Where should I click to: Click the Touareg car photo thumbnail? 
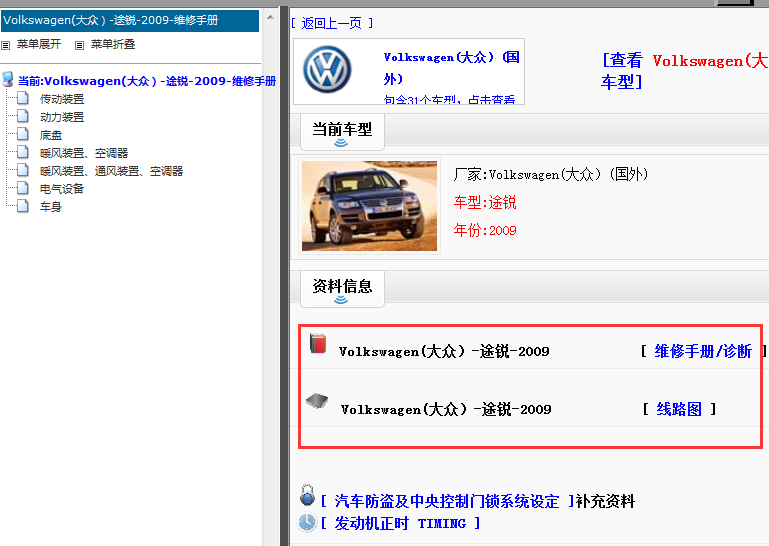[x=369, y=206]
